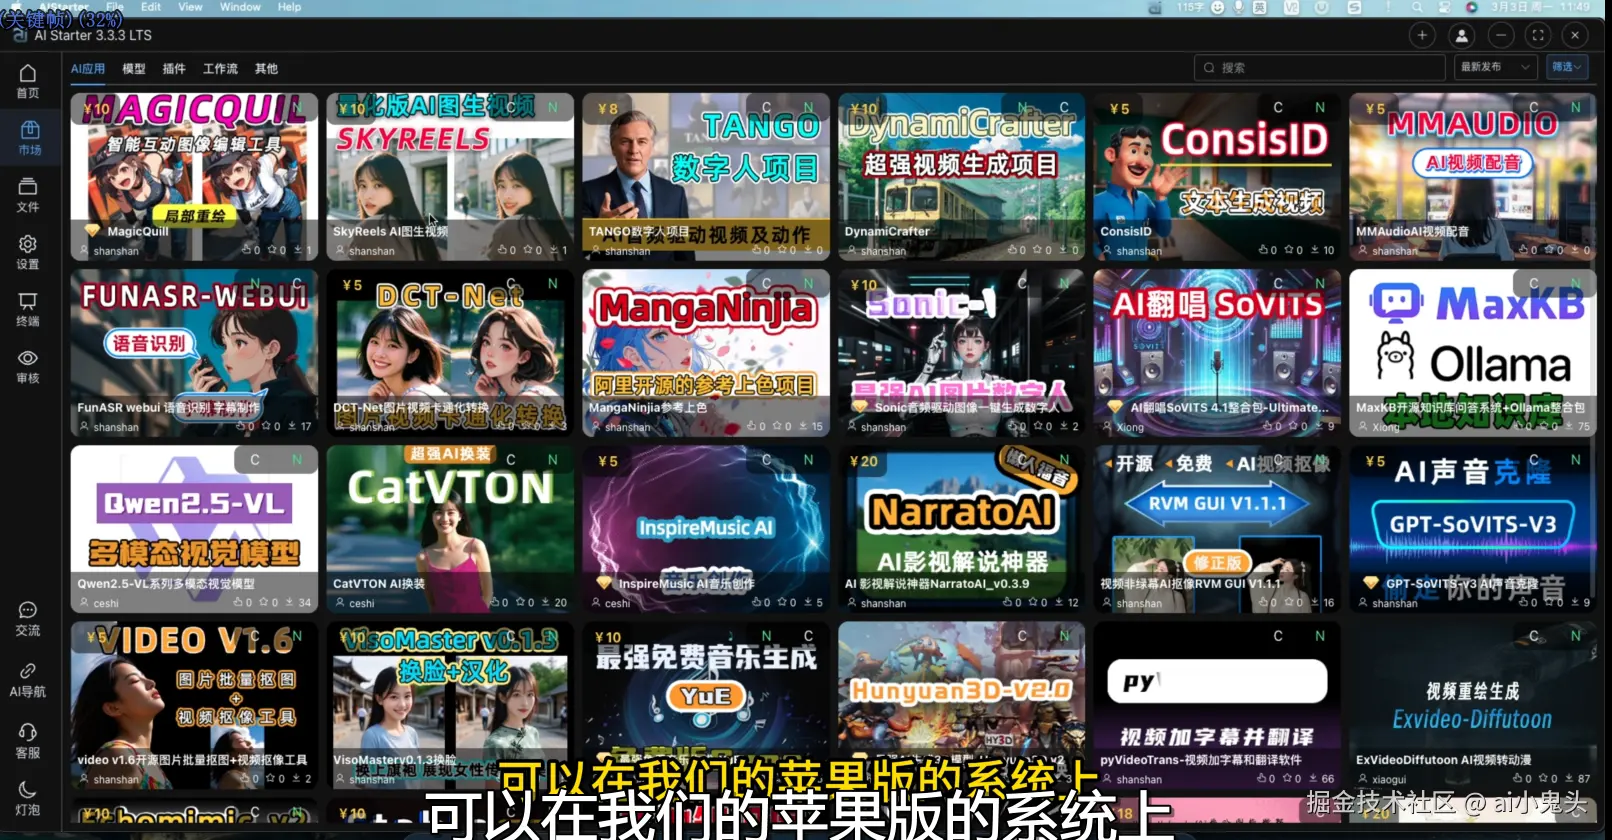This screenshot has height=840, width=1612.
Task: Expand the 最新发布 sort dropdown
Action: [1496, 67]
